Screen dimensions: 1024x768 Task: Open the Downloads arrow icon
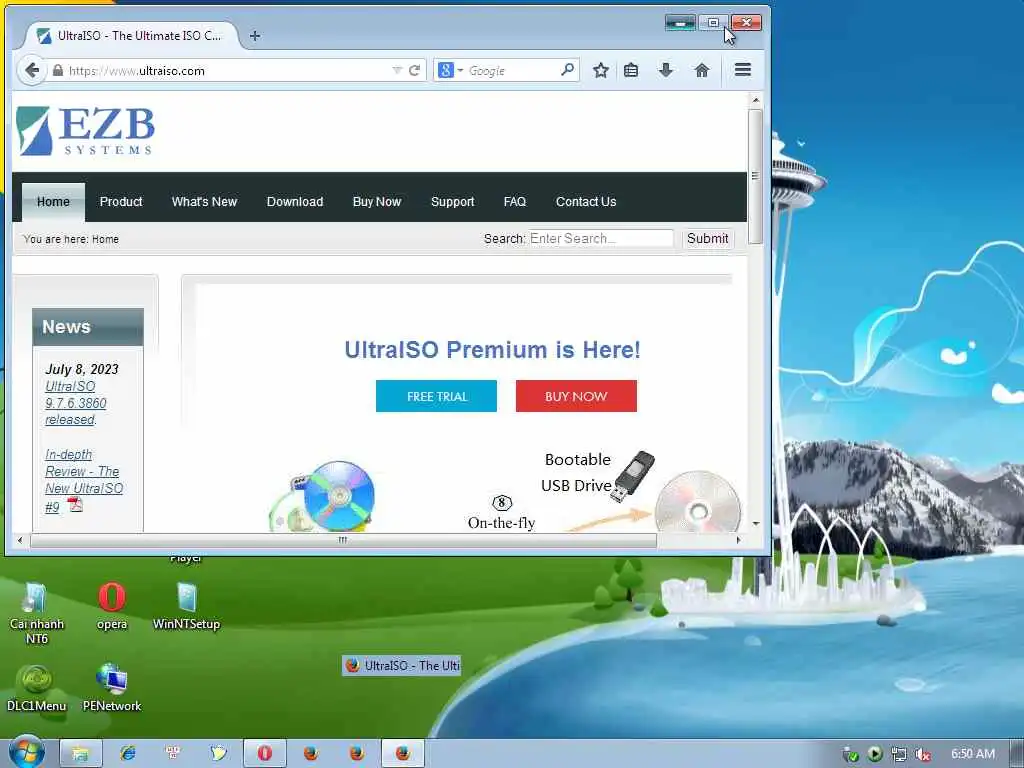coord(665,71)
